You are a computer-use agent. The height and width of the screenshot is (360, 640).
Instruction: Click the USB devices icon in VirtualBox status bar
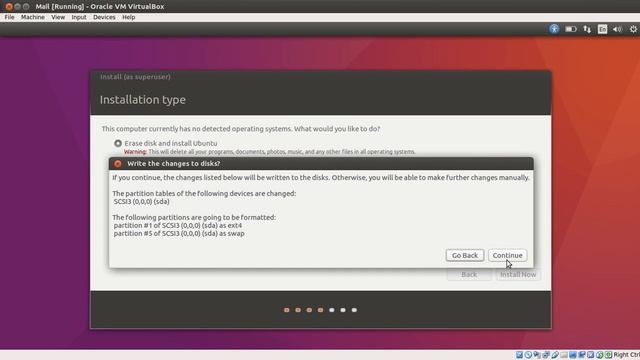tap(555, 355)
